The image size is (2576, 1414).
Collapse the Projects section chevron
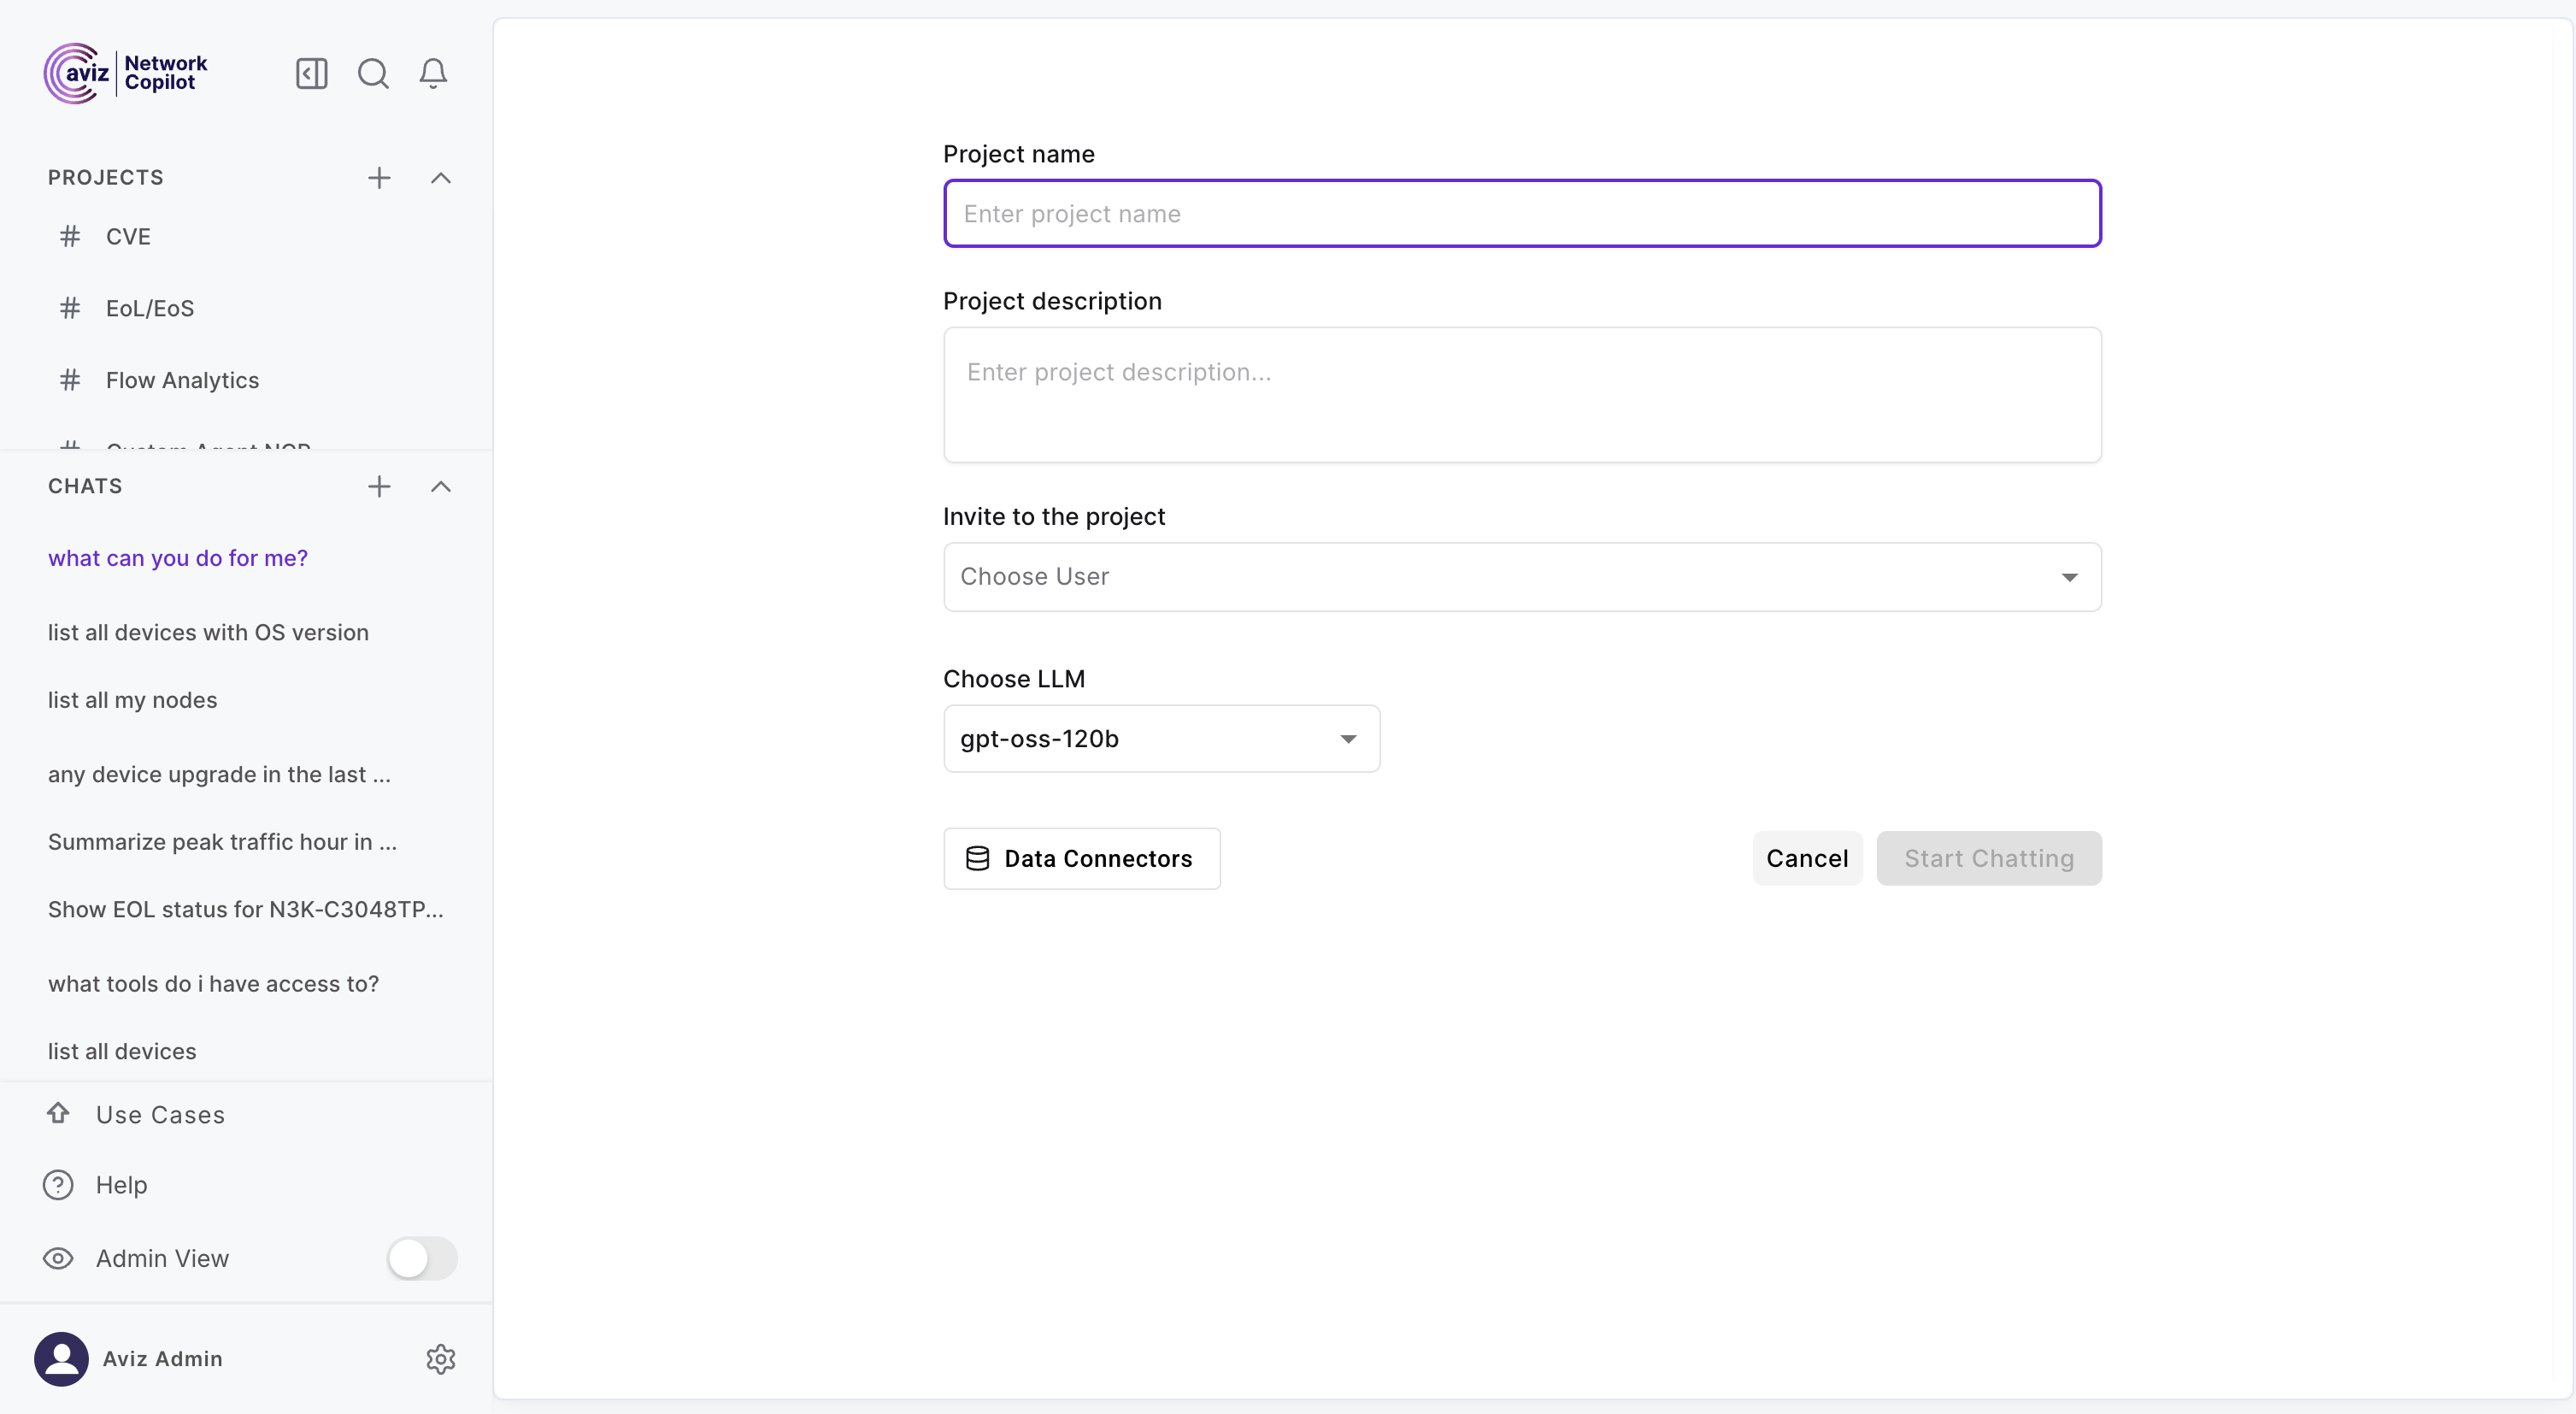click(x=441, y=178)
